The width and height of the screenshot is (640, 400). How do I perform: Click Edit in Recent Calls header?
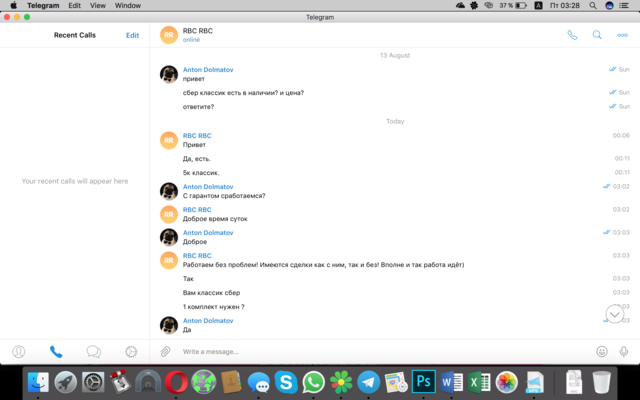coord(132,36)
